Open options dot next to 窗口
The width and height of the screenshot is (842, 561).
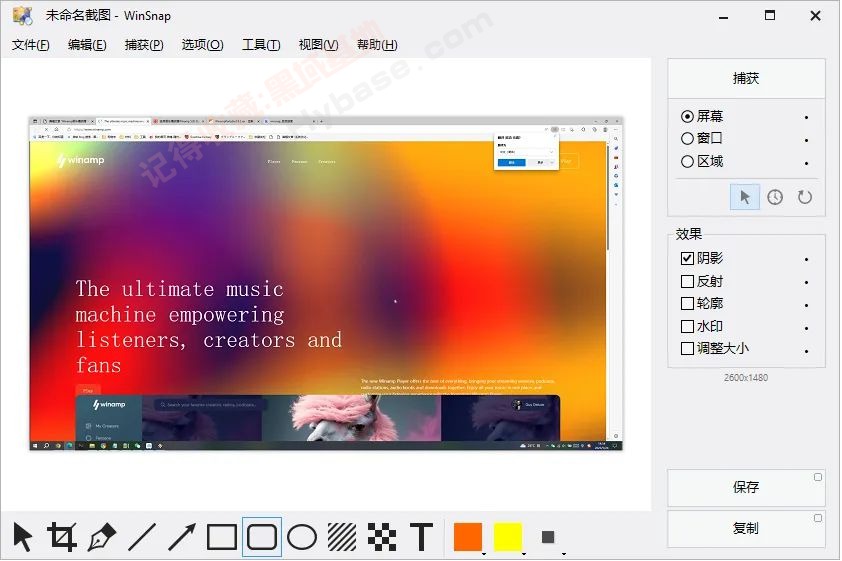pos(807,140)
